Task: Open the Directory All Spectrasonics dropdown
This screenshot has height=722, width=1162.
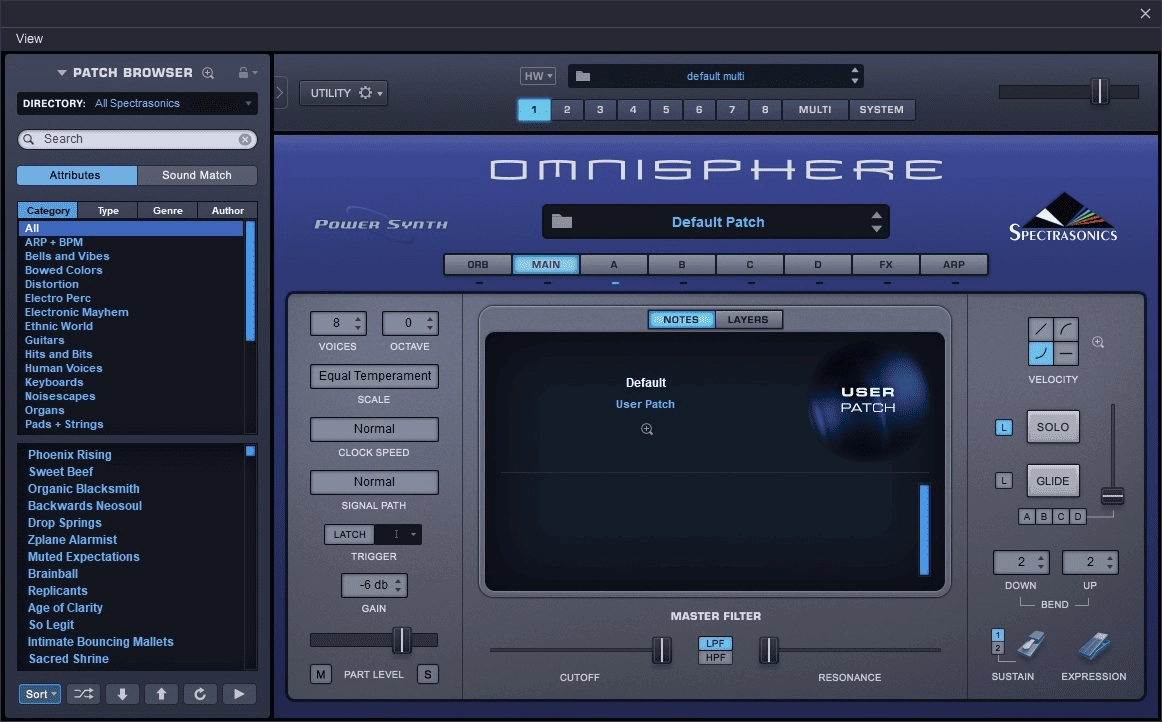Action: 137,103
